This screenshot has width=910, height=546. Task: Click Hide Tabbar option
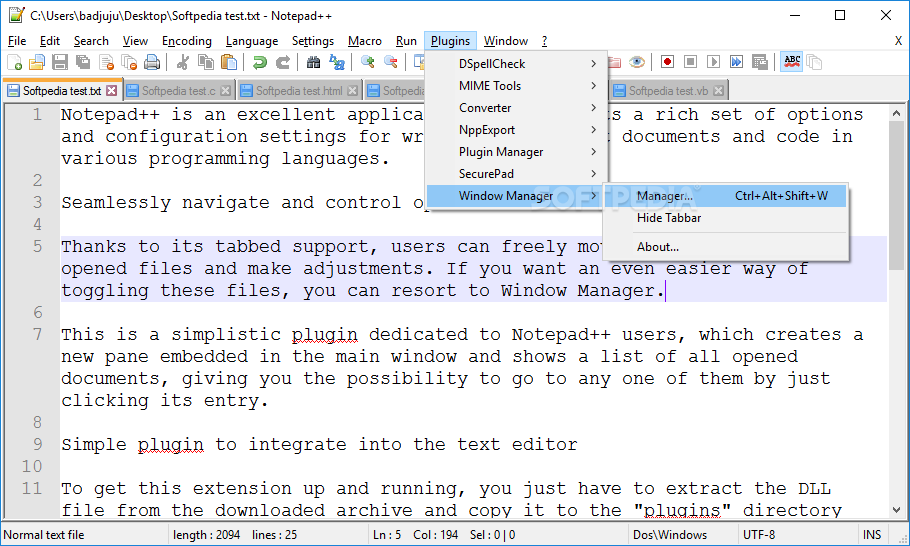tap(725, 218)
